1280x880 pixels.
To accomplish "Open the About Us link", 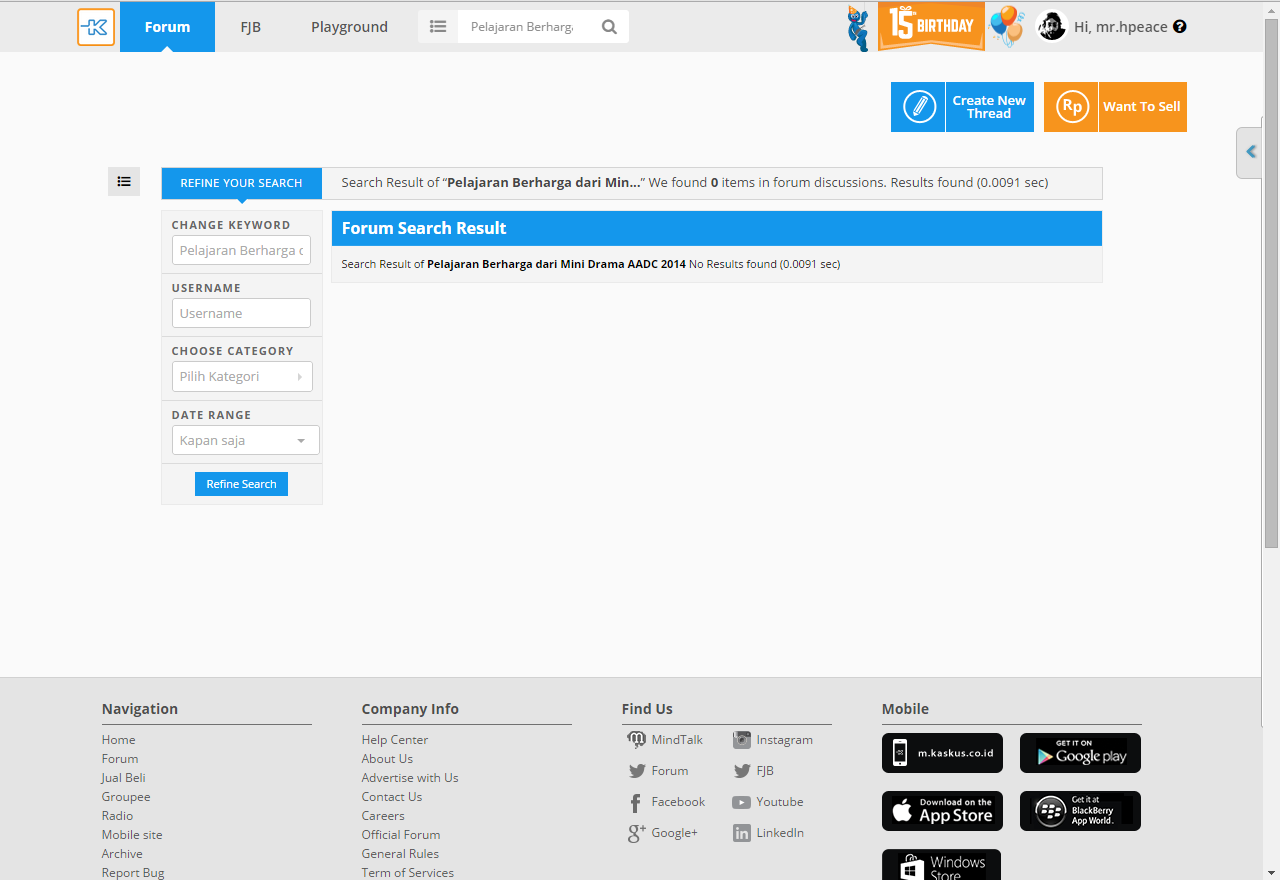I will 387,759.
